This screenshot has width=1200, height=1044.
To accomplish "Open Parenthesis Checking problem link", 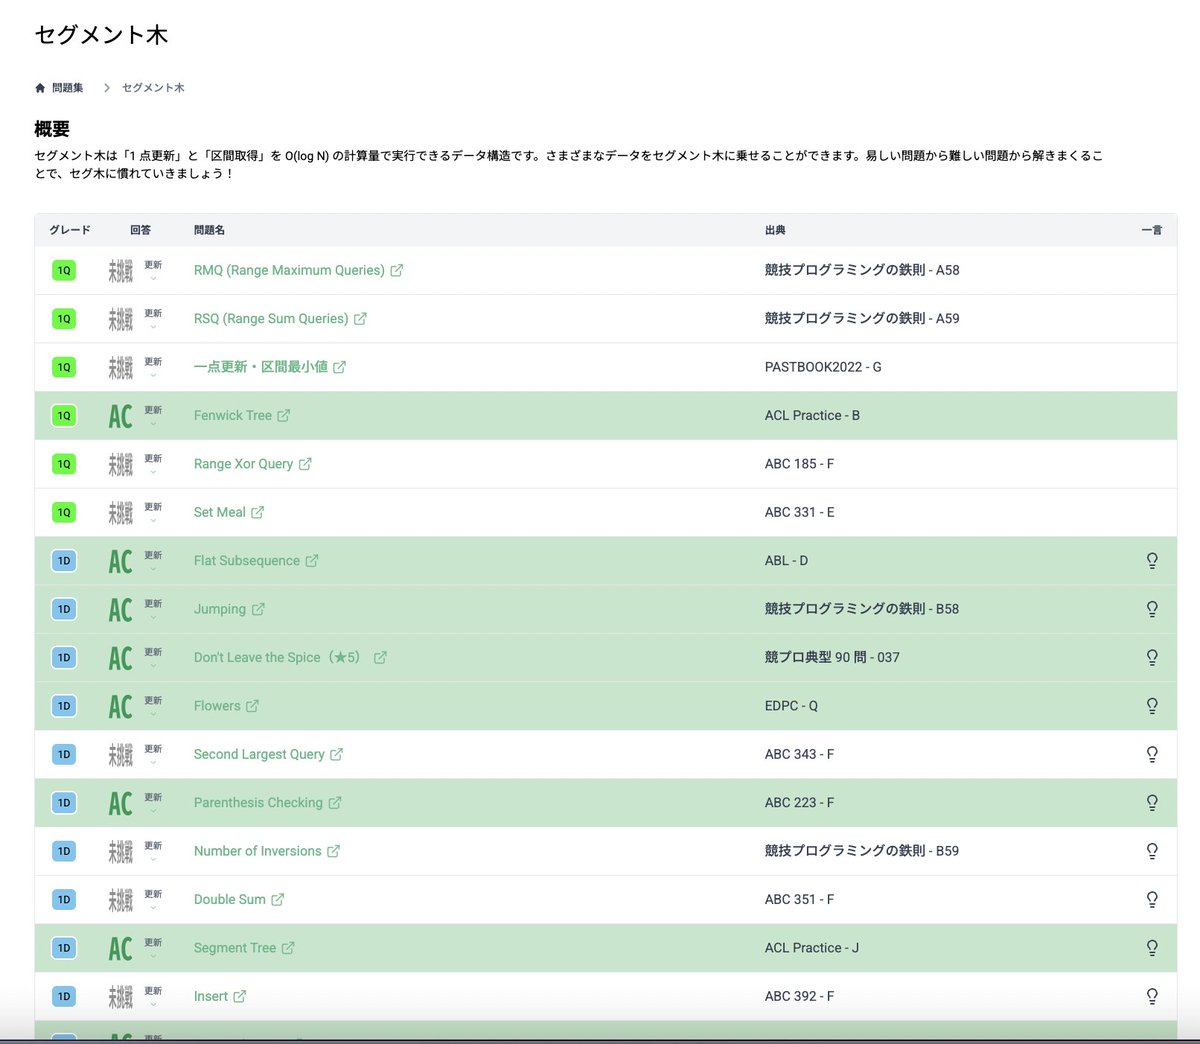I will (258, 803).
